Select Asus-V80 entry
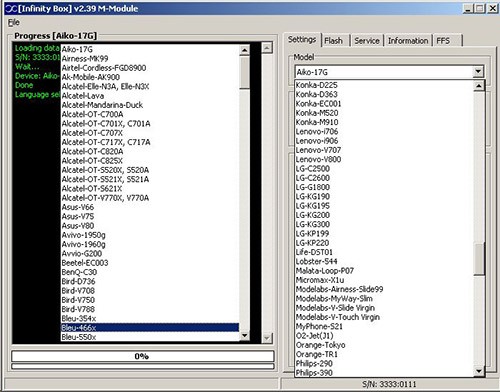Viewport: 500px width, 392px height. [x=150, y=226]
